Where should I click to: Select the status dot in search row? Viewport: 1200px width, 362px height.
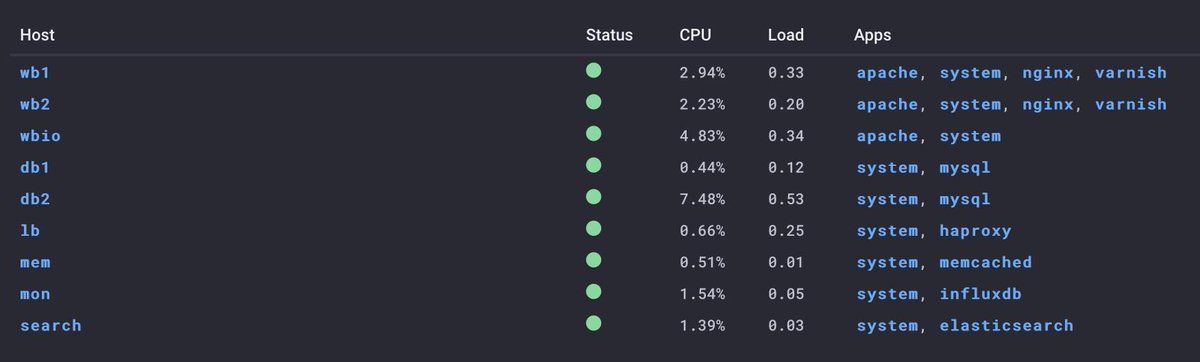(593, 324)
